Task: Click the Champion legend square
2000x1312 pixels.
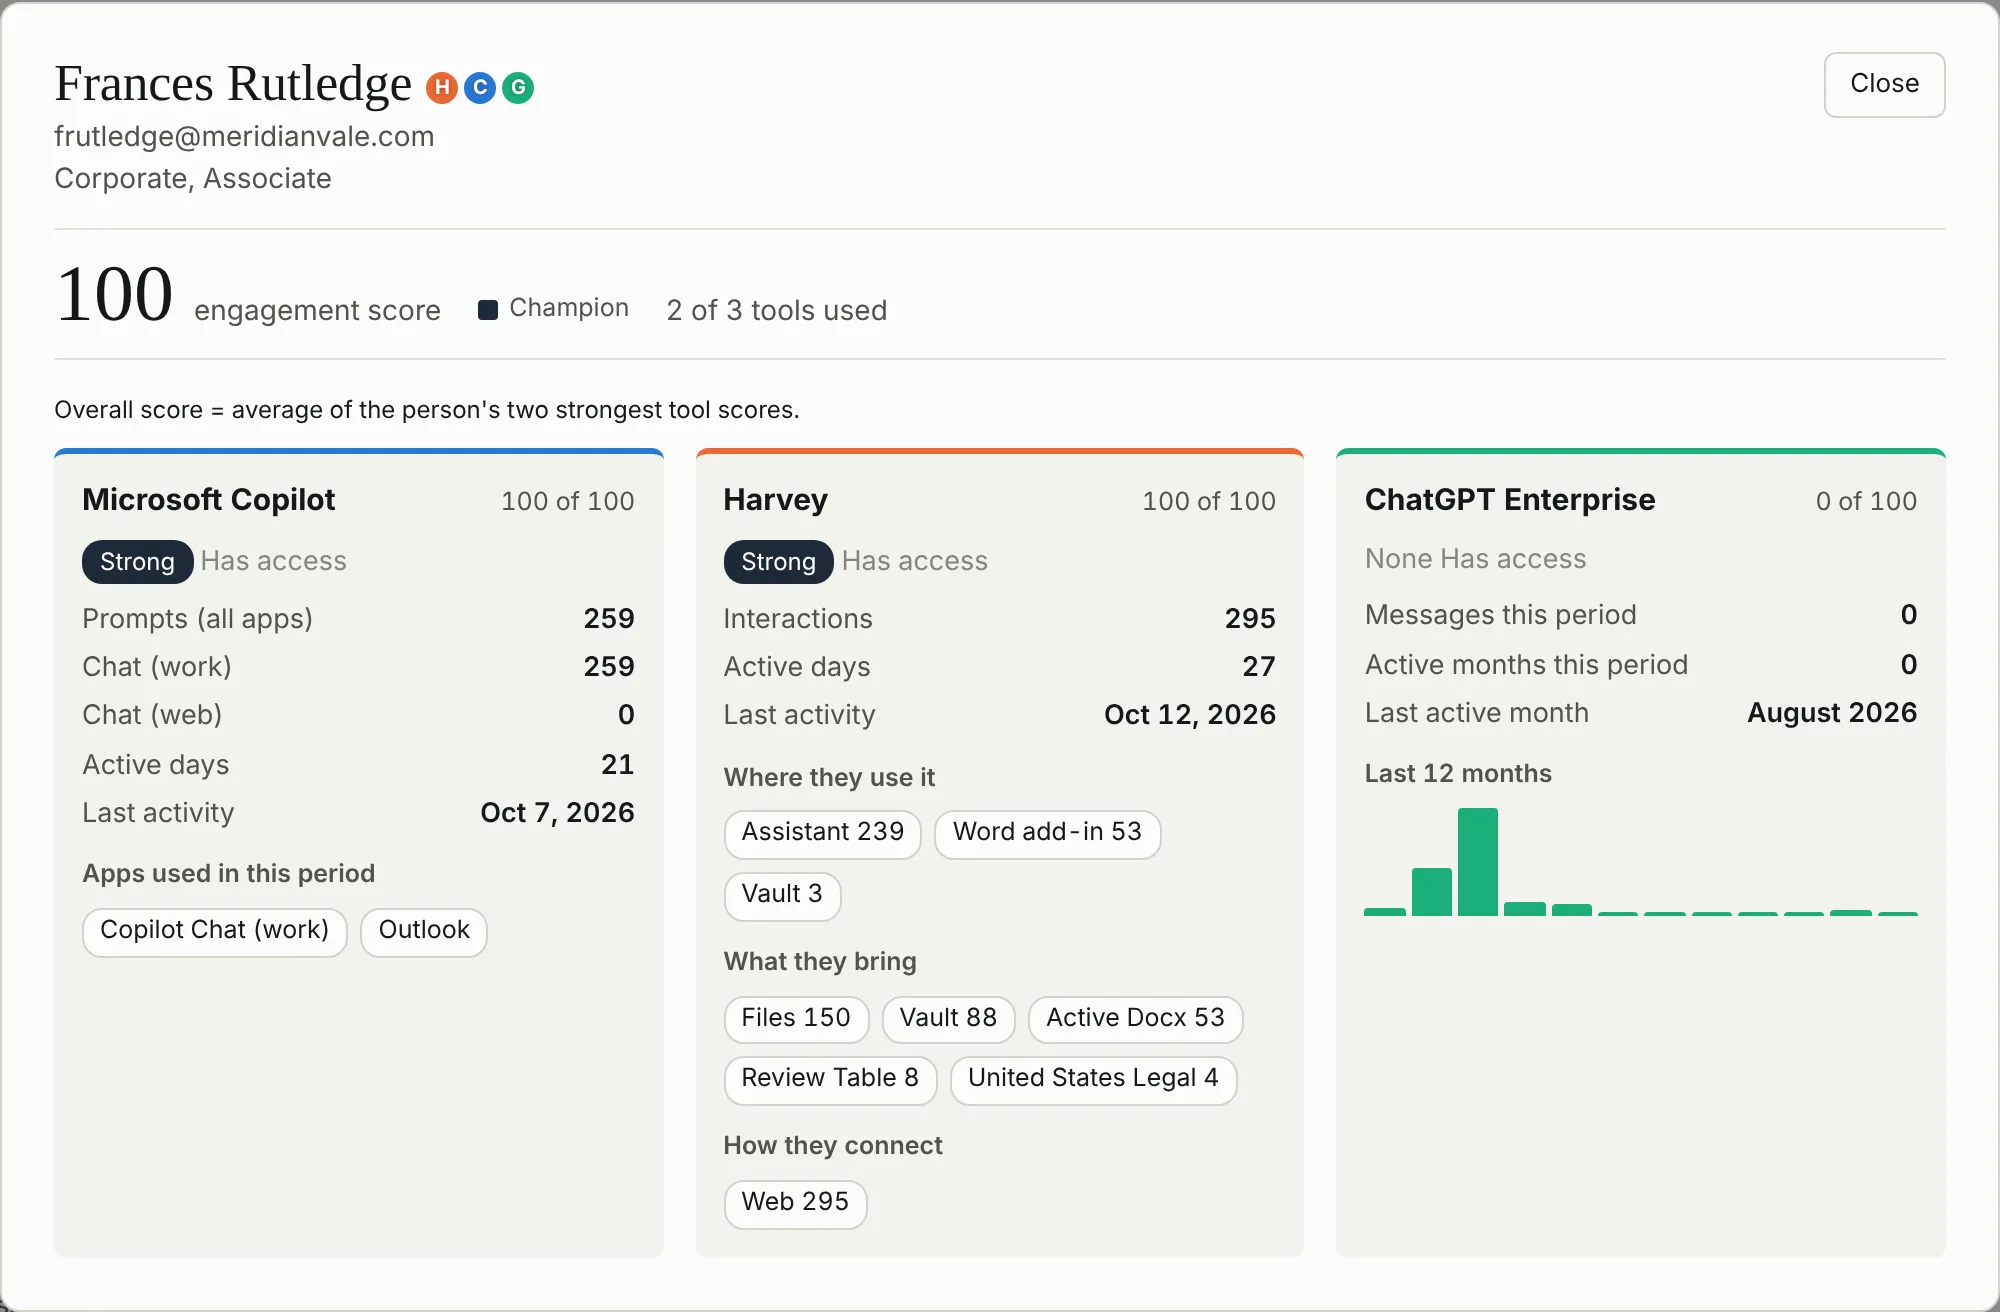Action: click(488, 310)
